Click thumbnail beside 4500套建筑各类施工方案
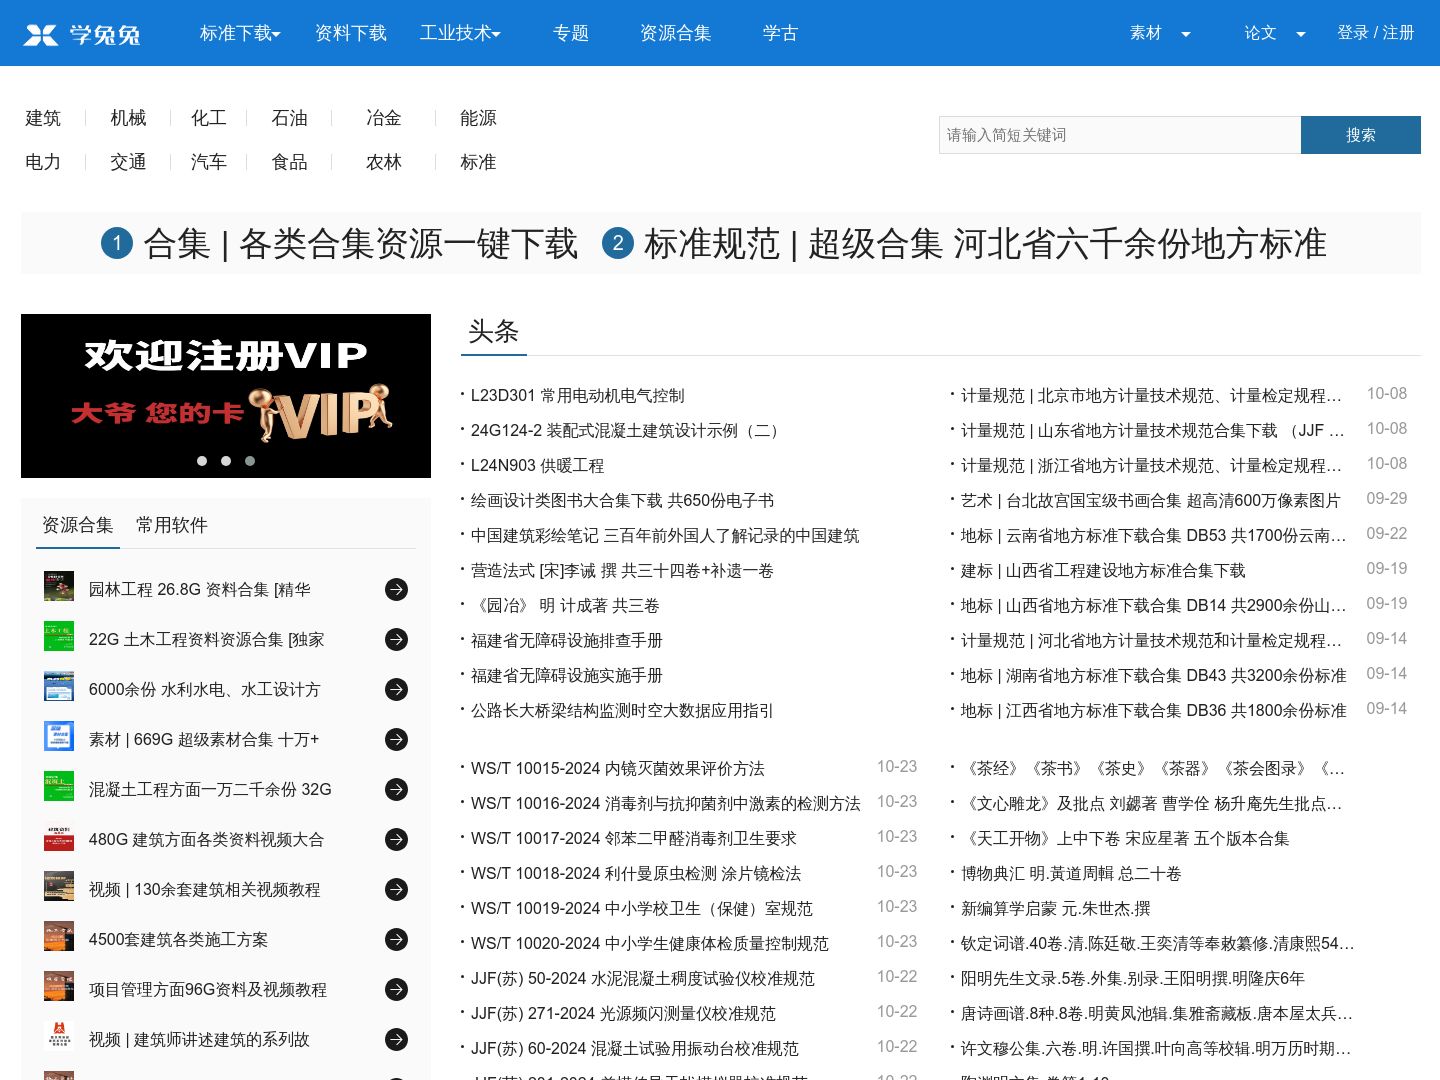Viewport: 1440px width, 1080px height. click(59, 936)
